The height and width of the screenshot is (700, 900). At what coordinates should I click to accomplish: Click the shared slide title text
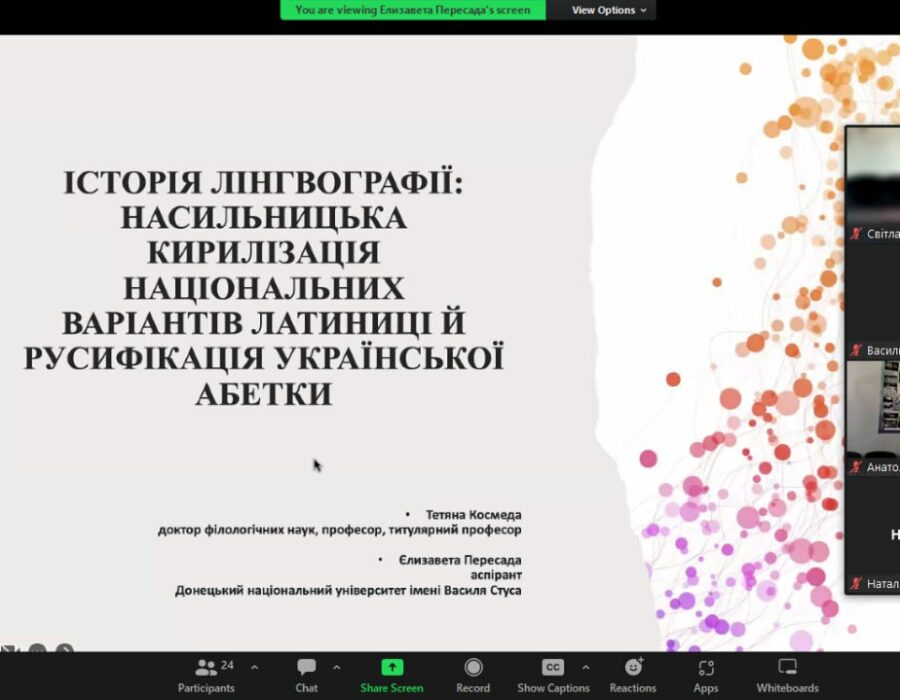tap(264, 288)
